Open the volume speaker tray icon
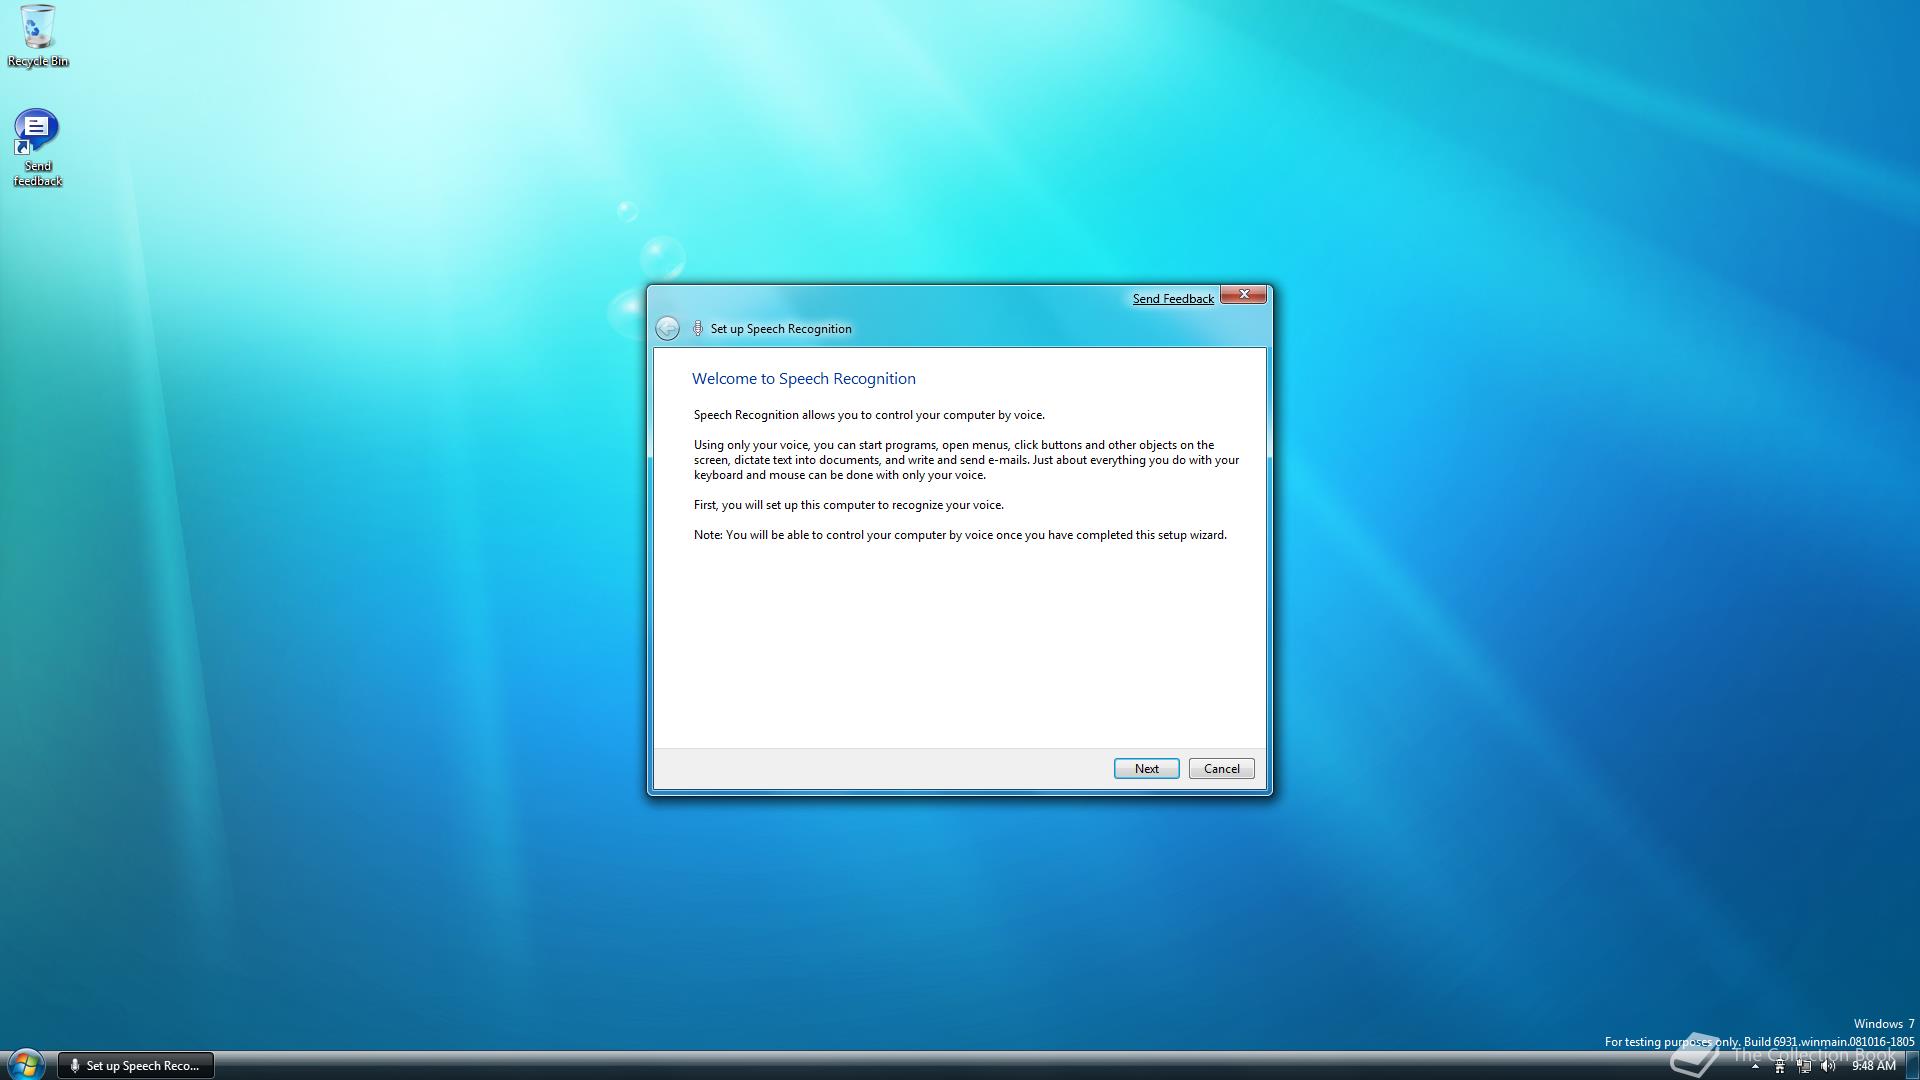Viewport: 1920px width, 1080px height. click(1828, 1066)
